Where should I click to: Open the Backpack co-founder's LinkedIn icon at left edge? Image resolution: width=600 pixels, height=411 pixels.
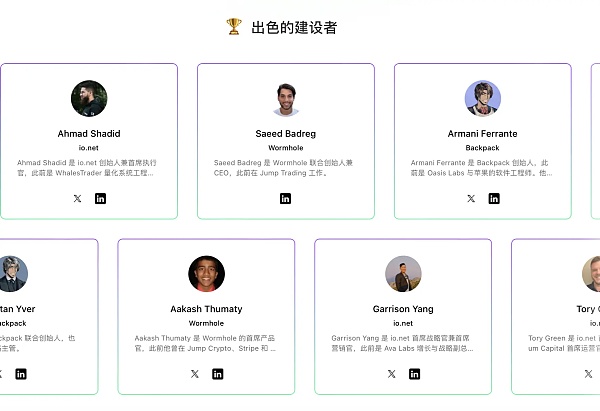pos(21,374)
